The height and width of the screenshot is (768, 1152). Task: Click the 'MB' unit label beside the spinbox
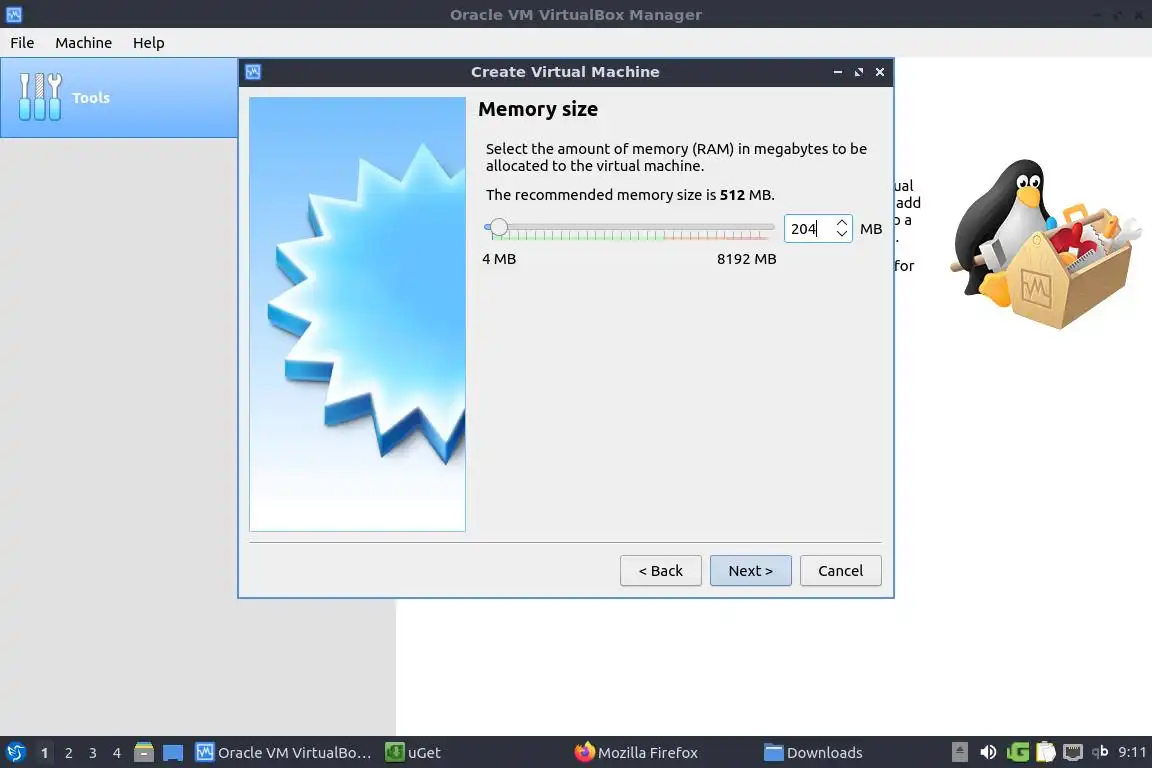point(871,229)
